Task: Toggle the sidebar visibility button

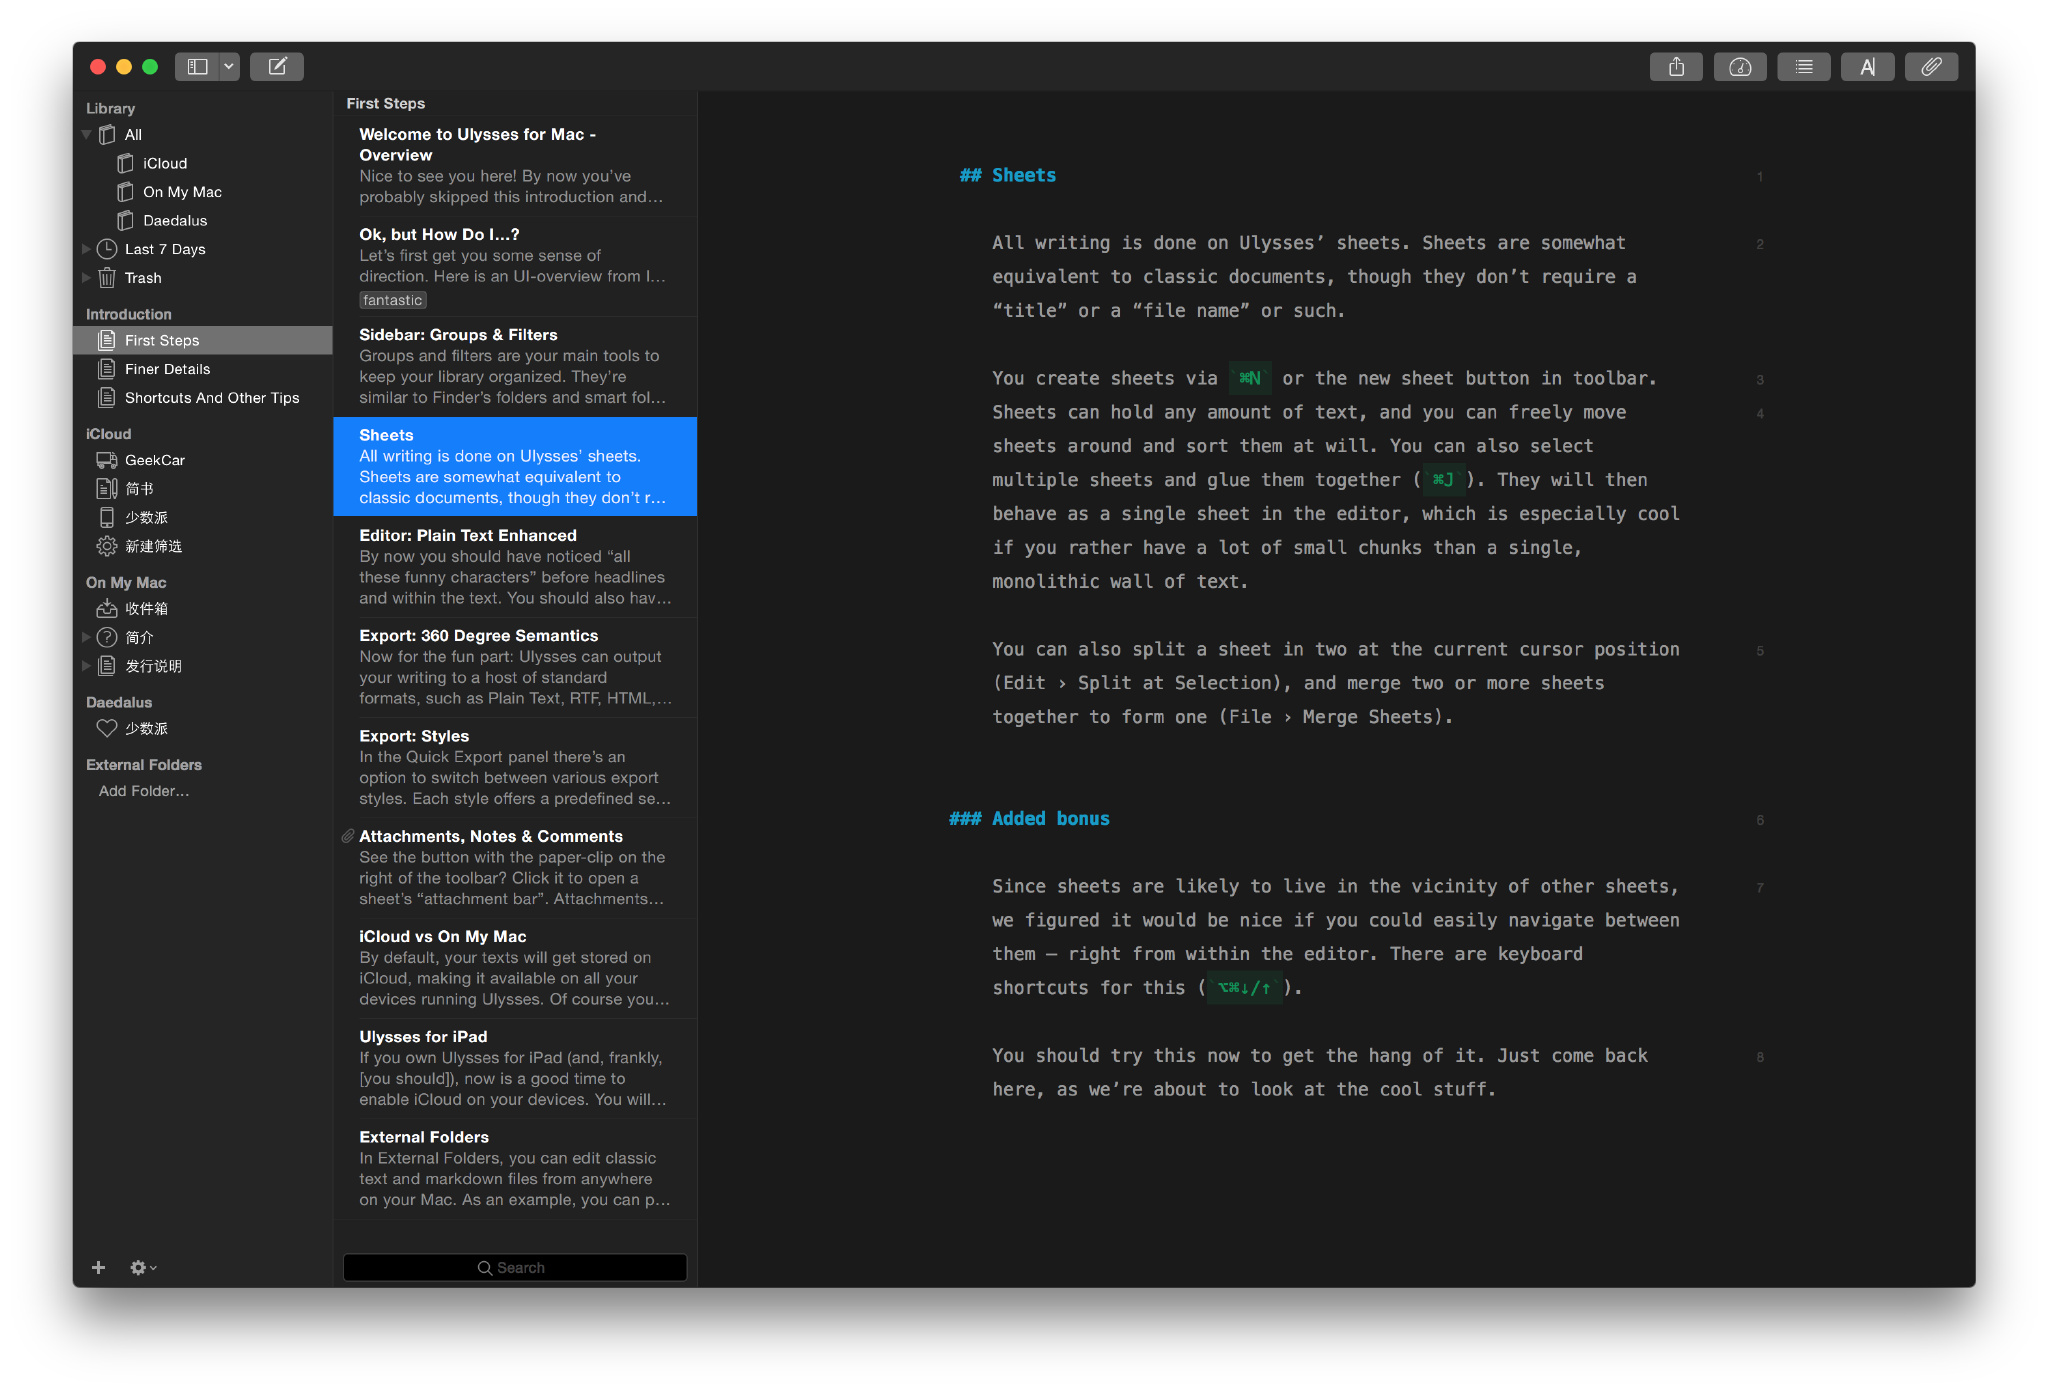Action: (x=198, y=66)
